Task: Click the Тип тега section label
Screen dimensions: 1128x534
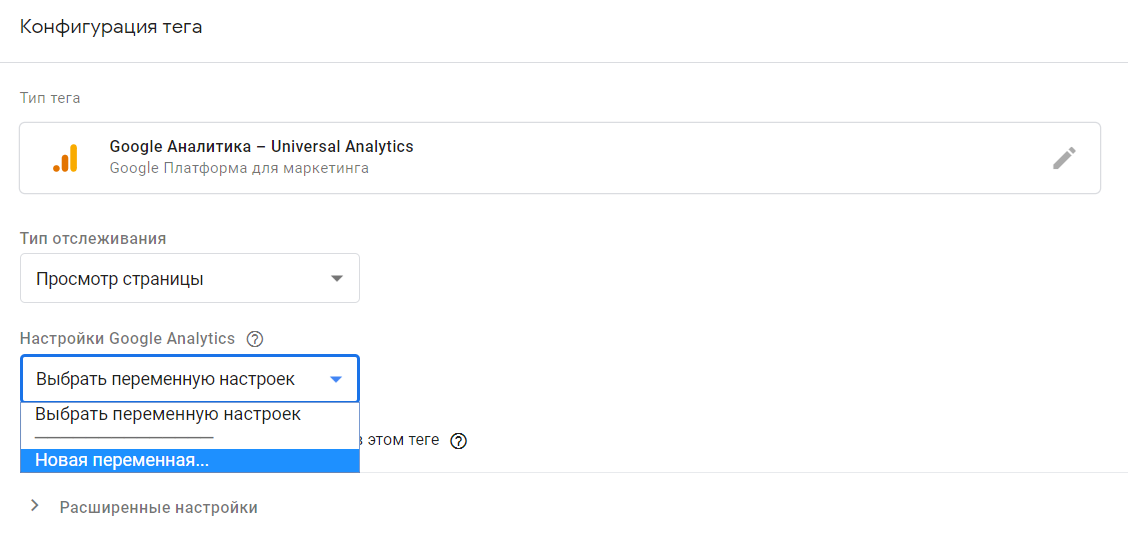Action: pyautogui.click(x=50, y=98)
